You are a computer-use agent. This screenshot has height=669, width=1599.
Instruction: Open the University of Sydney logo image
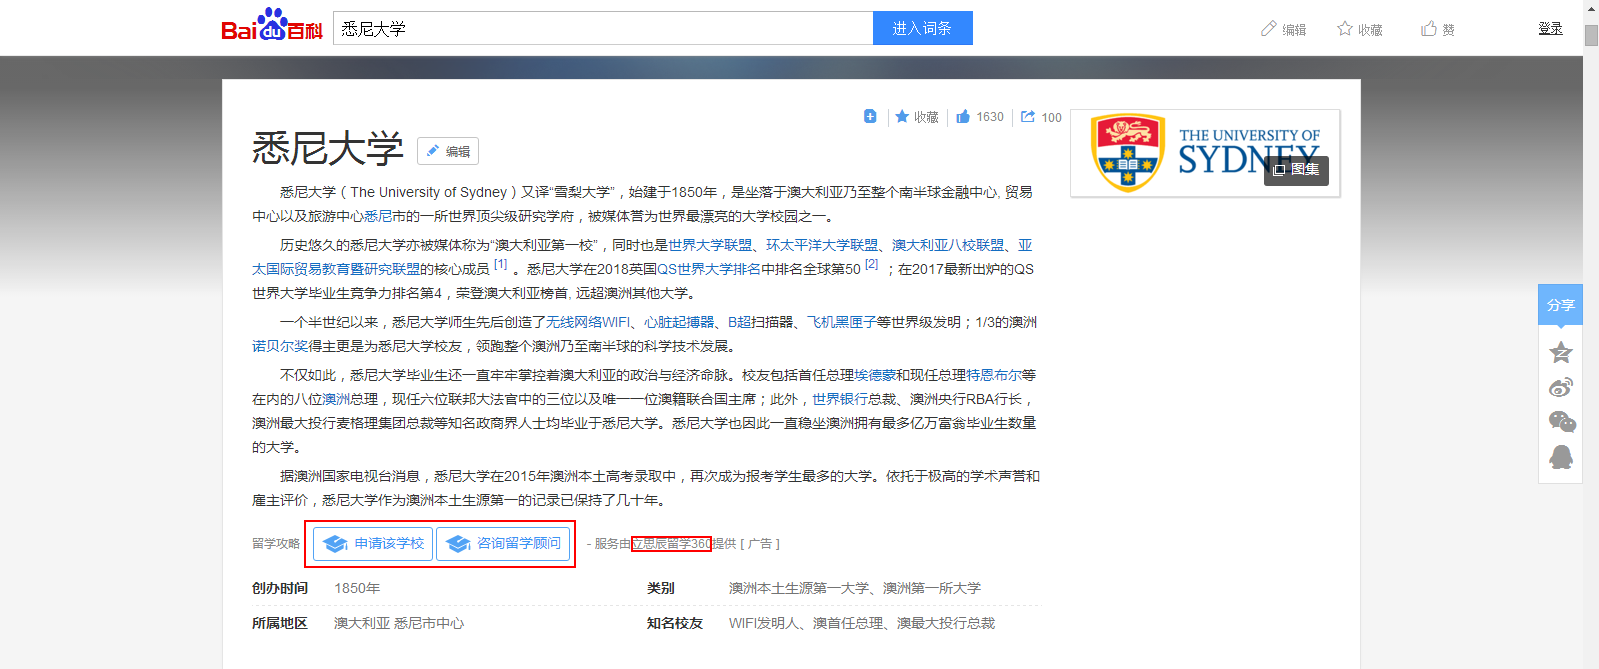click(1205, 153)
